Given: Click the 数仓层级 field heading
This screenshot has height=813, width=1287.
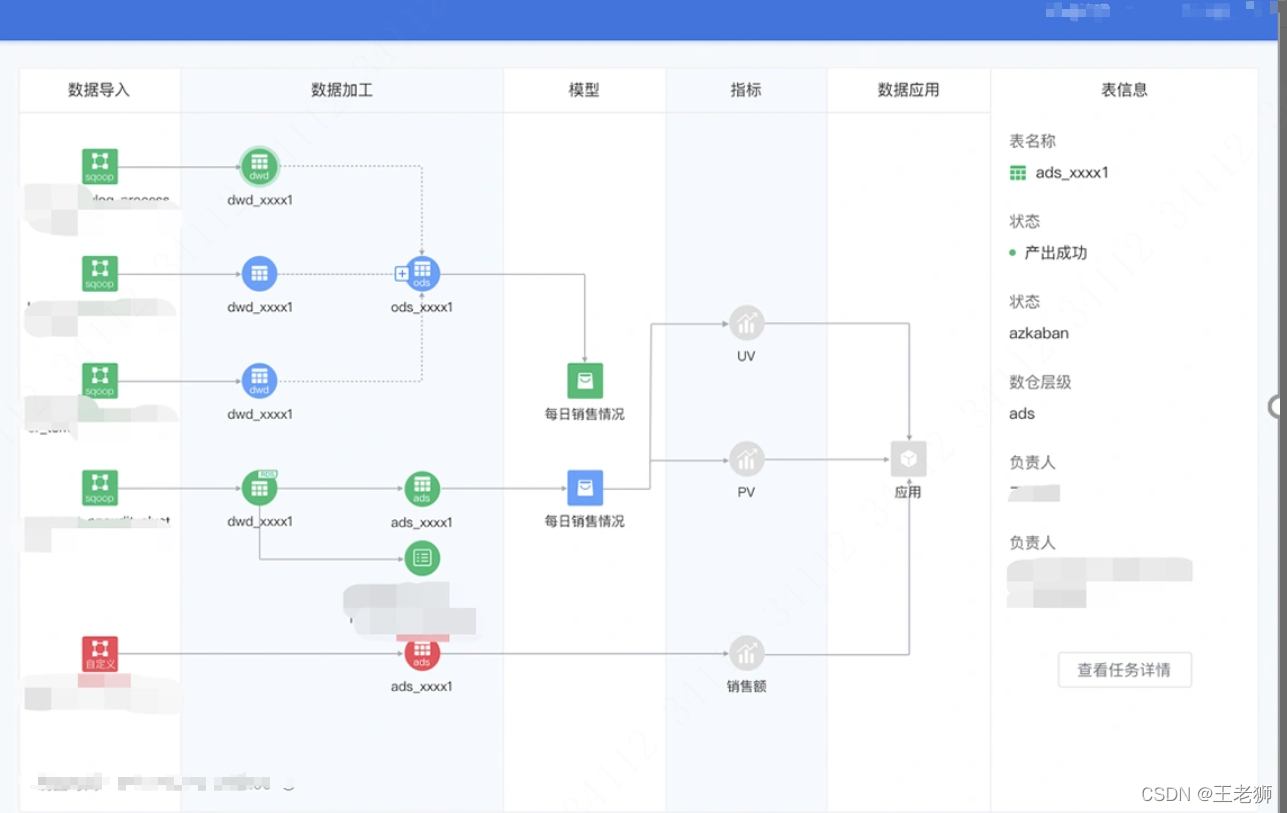Looking at the screenshot, I should click(1041, 382).
